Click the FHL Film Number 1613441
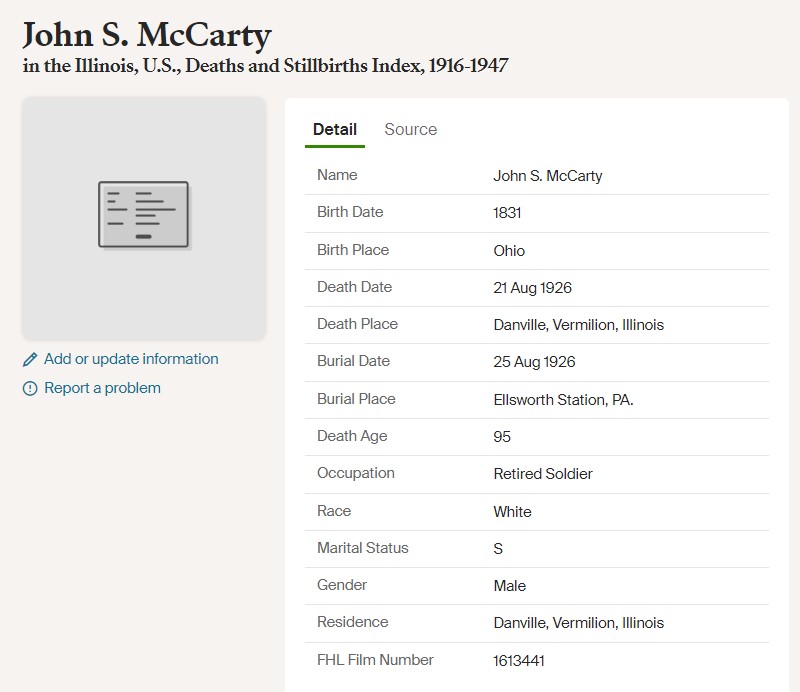The width and height of the screenshot is (800, 692). [519, 661]
